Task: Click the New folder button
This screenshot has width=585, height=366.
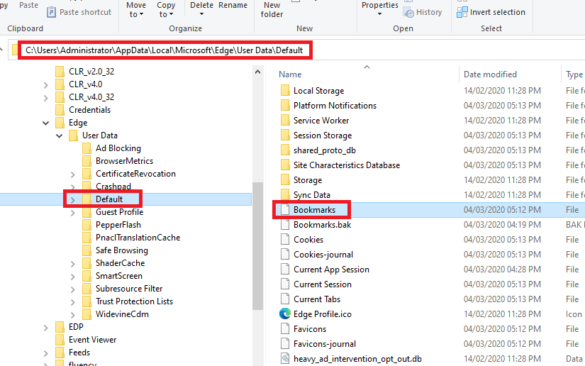Action: coord(272,9)
